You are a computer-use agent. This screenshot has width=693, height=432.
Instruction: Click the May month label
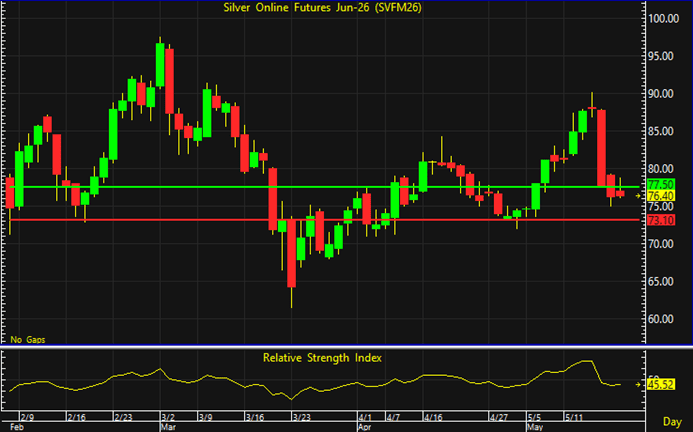click(535, 427)
